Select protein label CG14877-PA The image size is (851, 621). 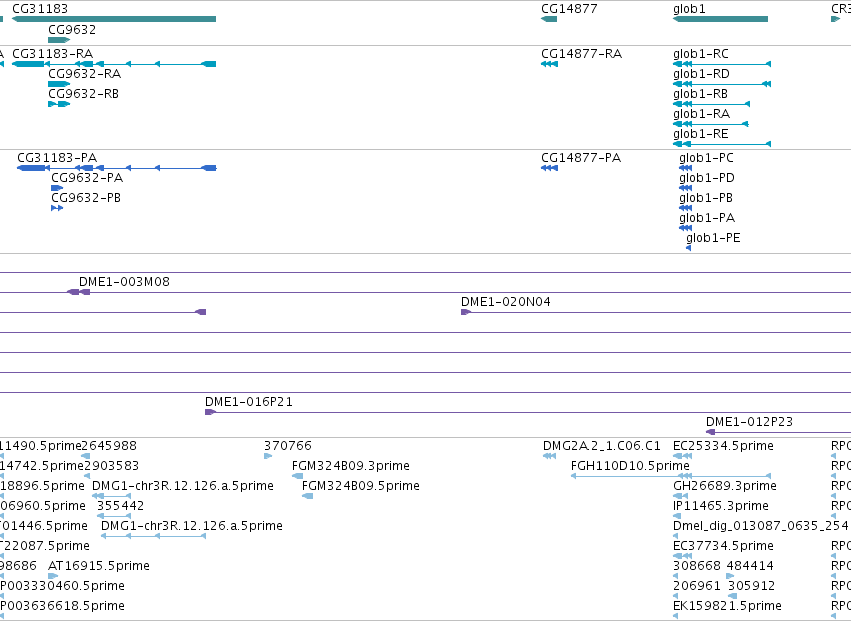point(581,158)
